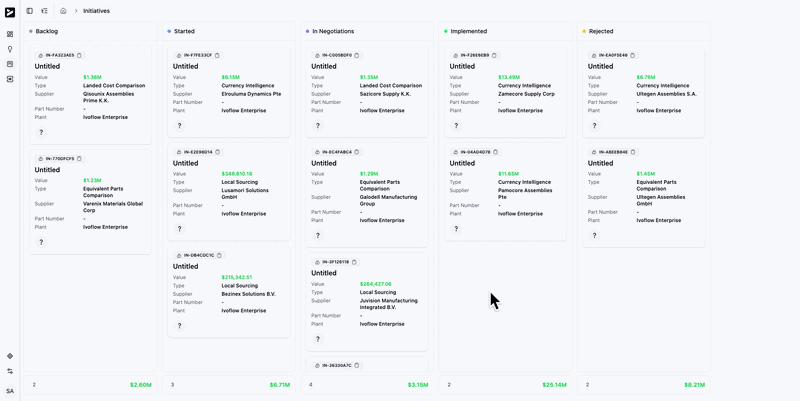800x401 pixels.
Task: Click the $11.65M value
Action: pos(509,174)
